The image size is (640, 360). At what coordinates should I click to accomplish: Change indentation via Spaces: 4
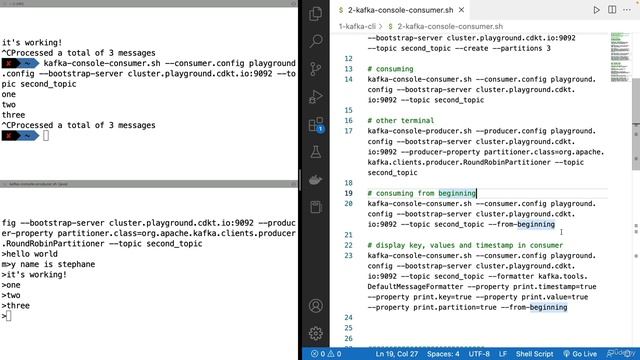443,354
